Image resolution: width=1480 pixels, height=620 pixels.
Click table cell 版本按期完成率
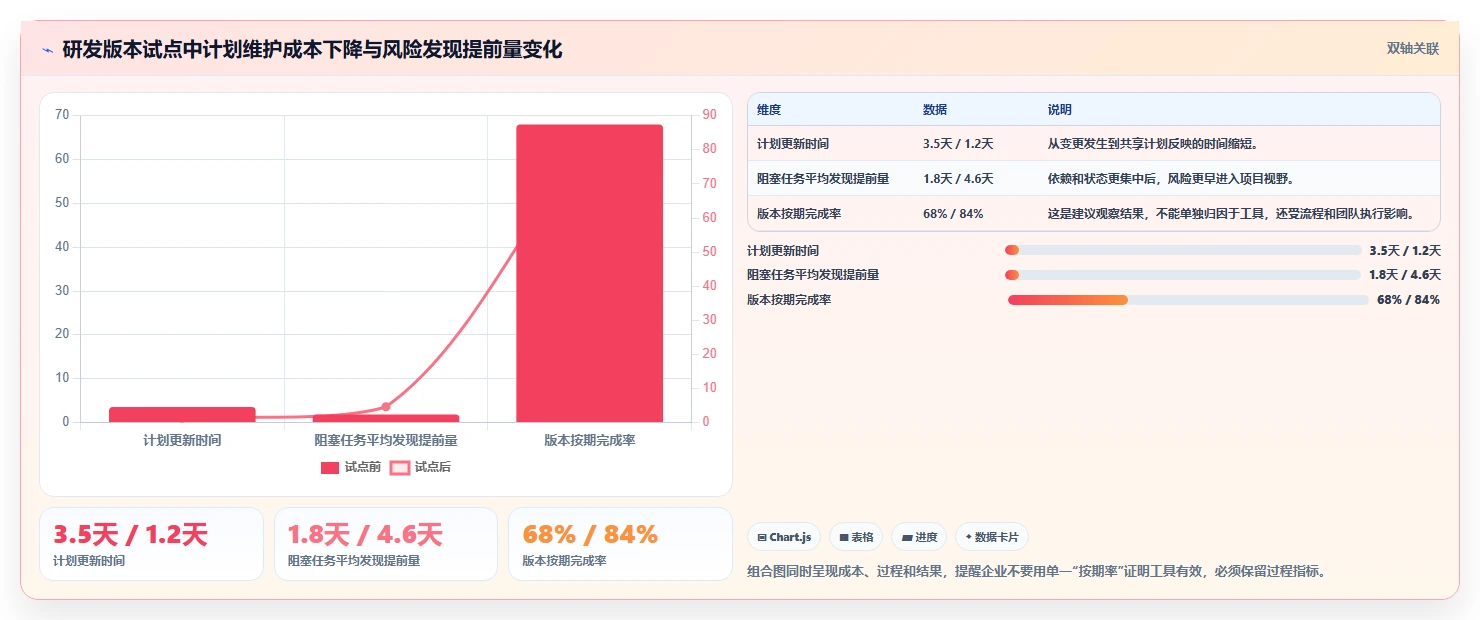pos(799,214)
